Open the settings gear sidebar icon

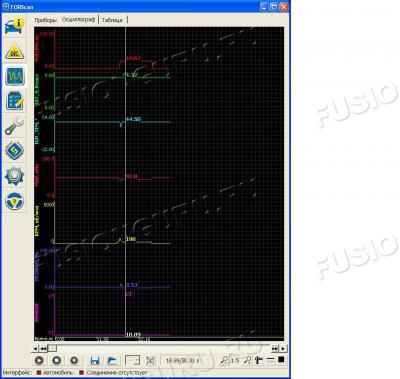tap(14, 176)
